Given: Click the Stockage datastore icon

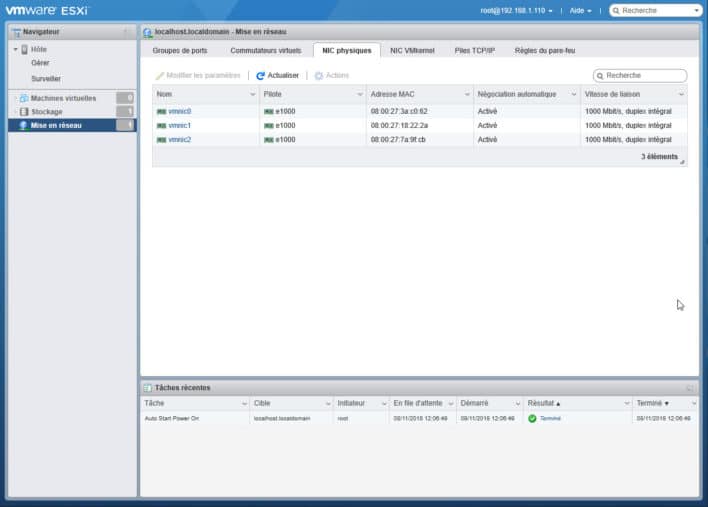Looking at the screenshot, I should pos(23,112).
